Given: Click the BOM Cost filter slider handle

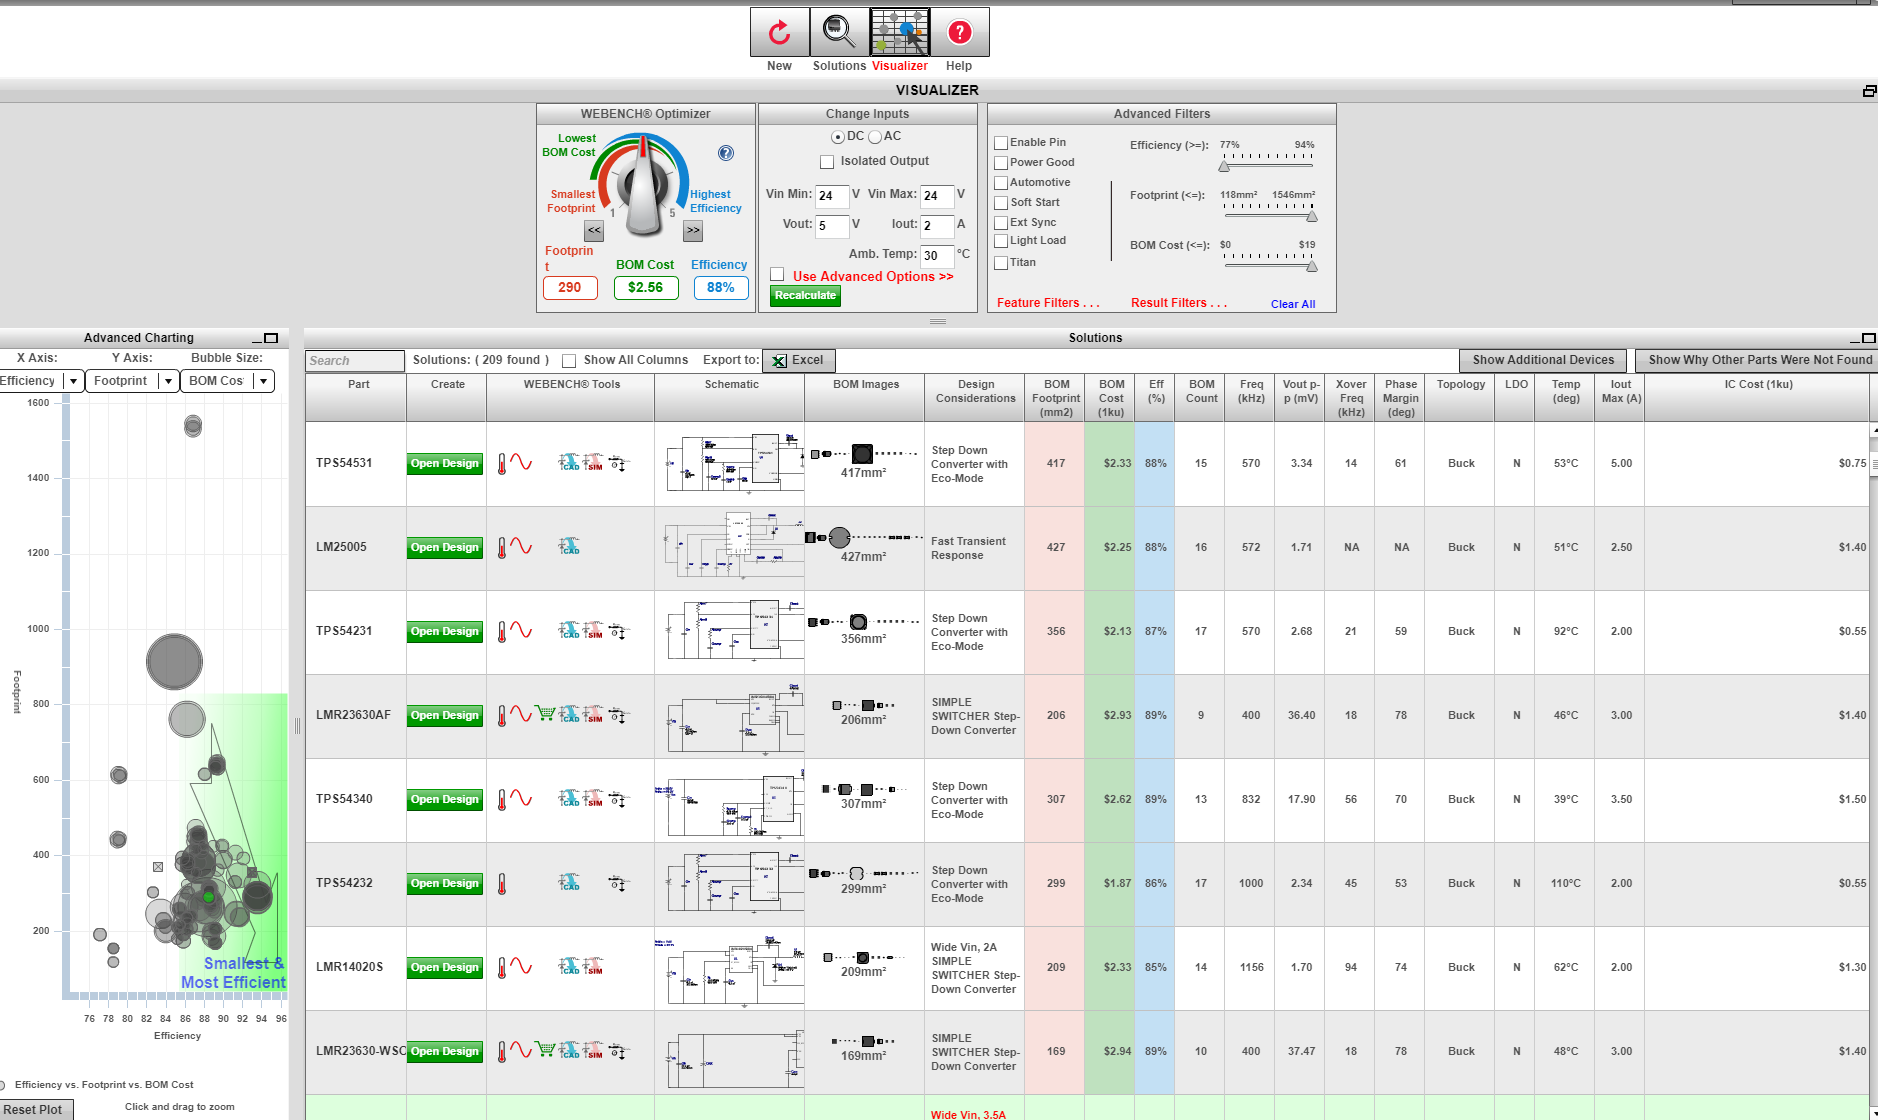Looking at the screenshot, I should pyautogui.click(x=1312, y=266).
